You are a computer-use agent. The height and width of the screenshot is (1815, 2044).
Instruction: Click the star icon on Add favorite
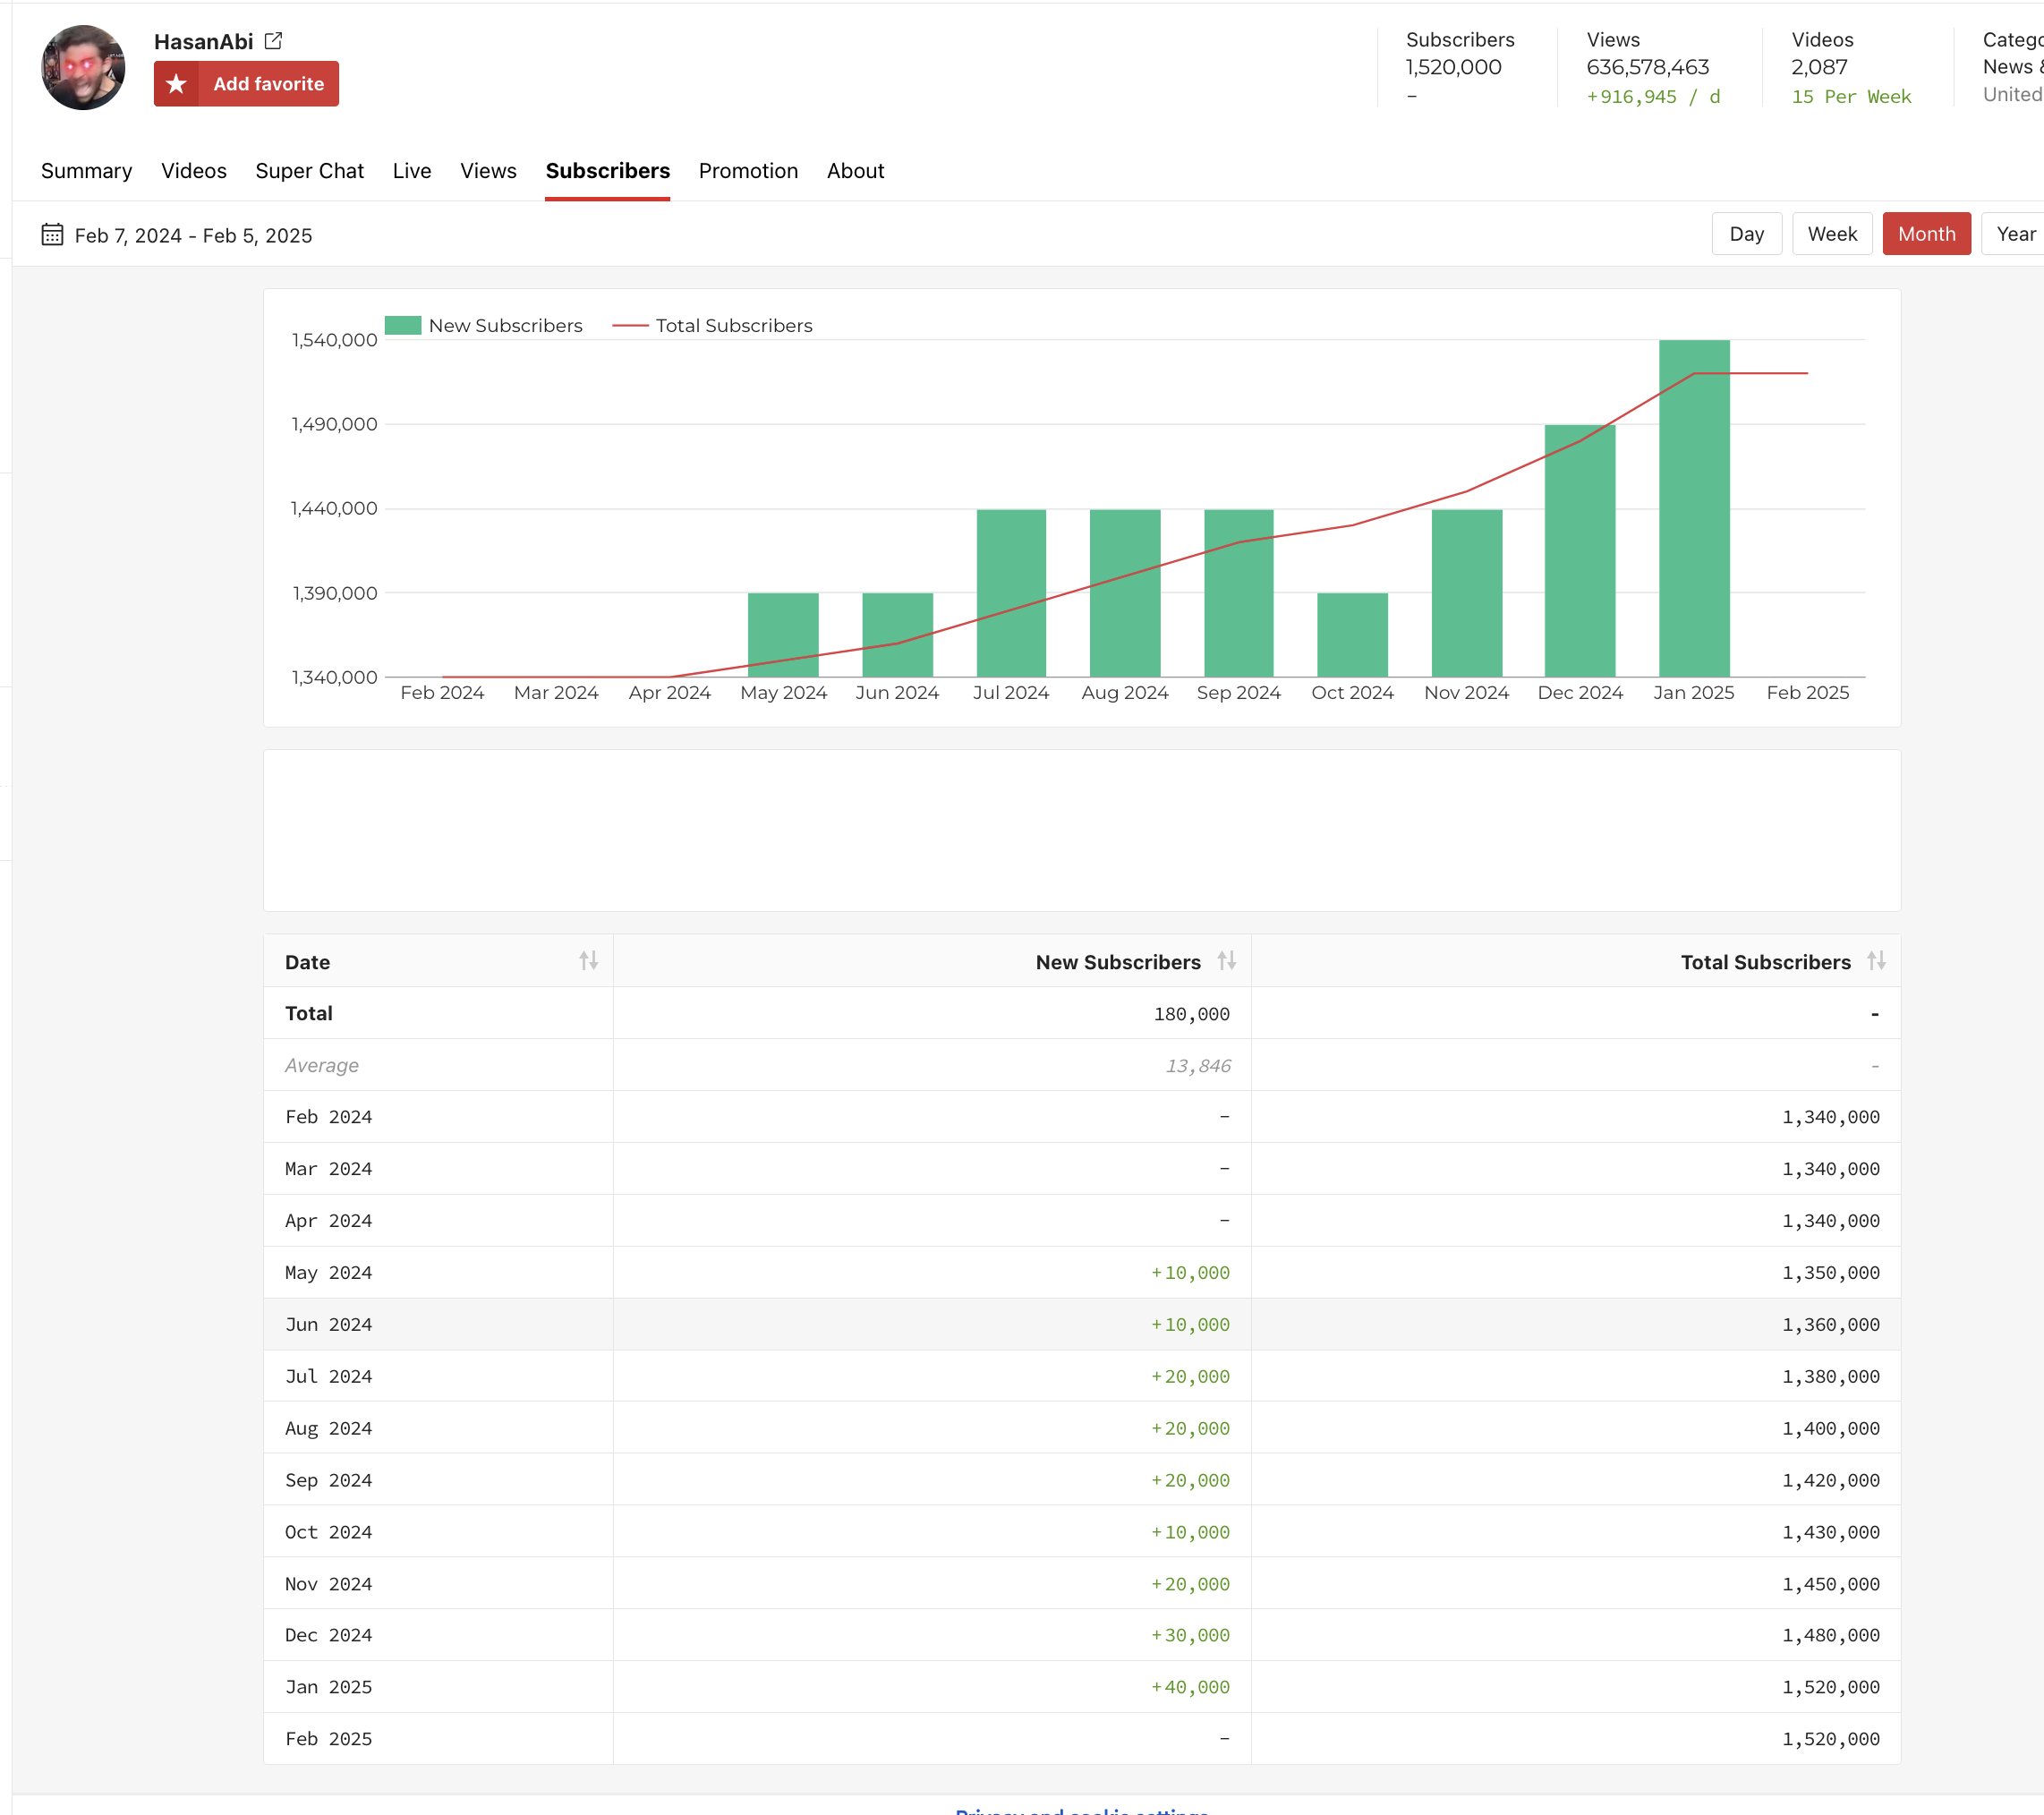click(176, 84)
